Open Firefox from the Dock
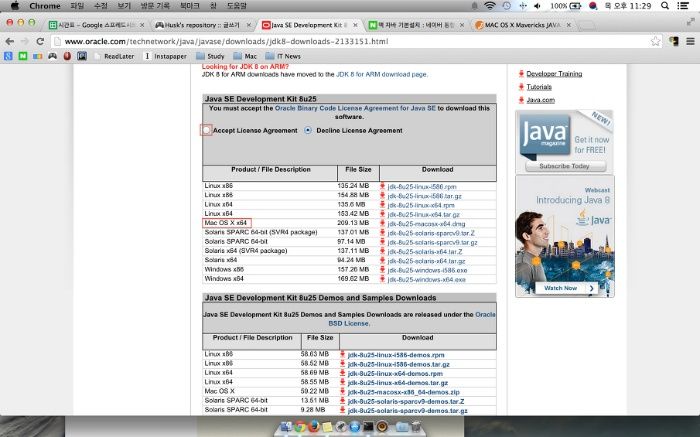Image resolution: width=700 pixels, height=437 pixels. (x=313, y=427)
